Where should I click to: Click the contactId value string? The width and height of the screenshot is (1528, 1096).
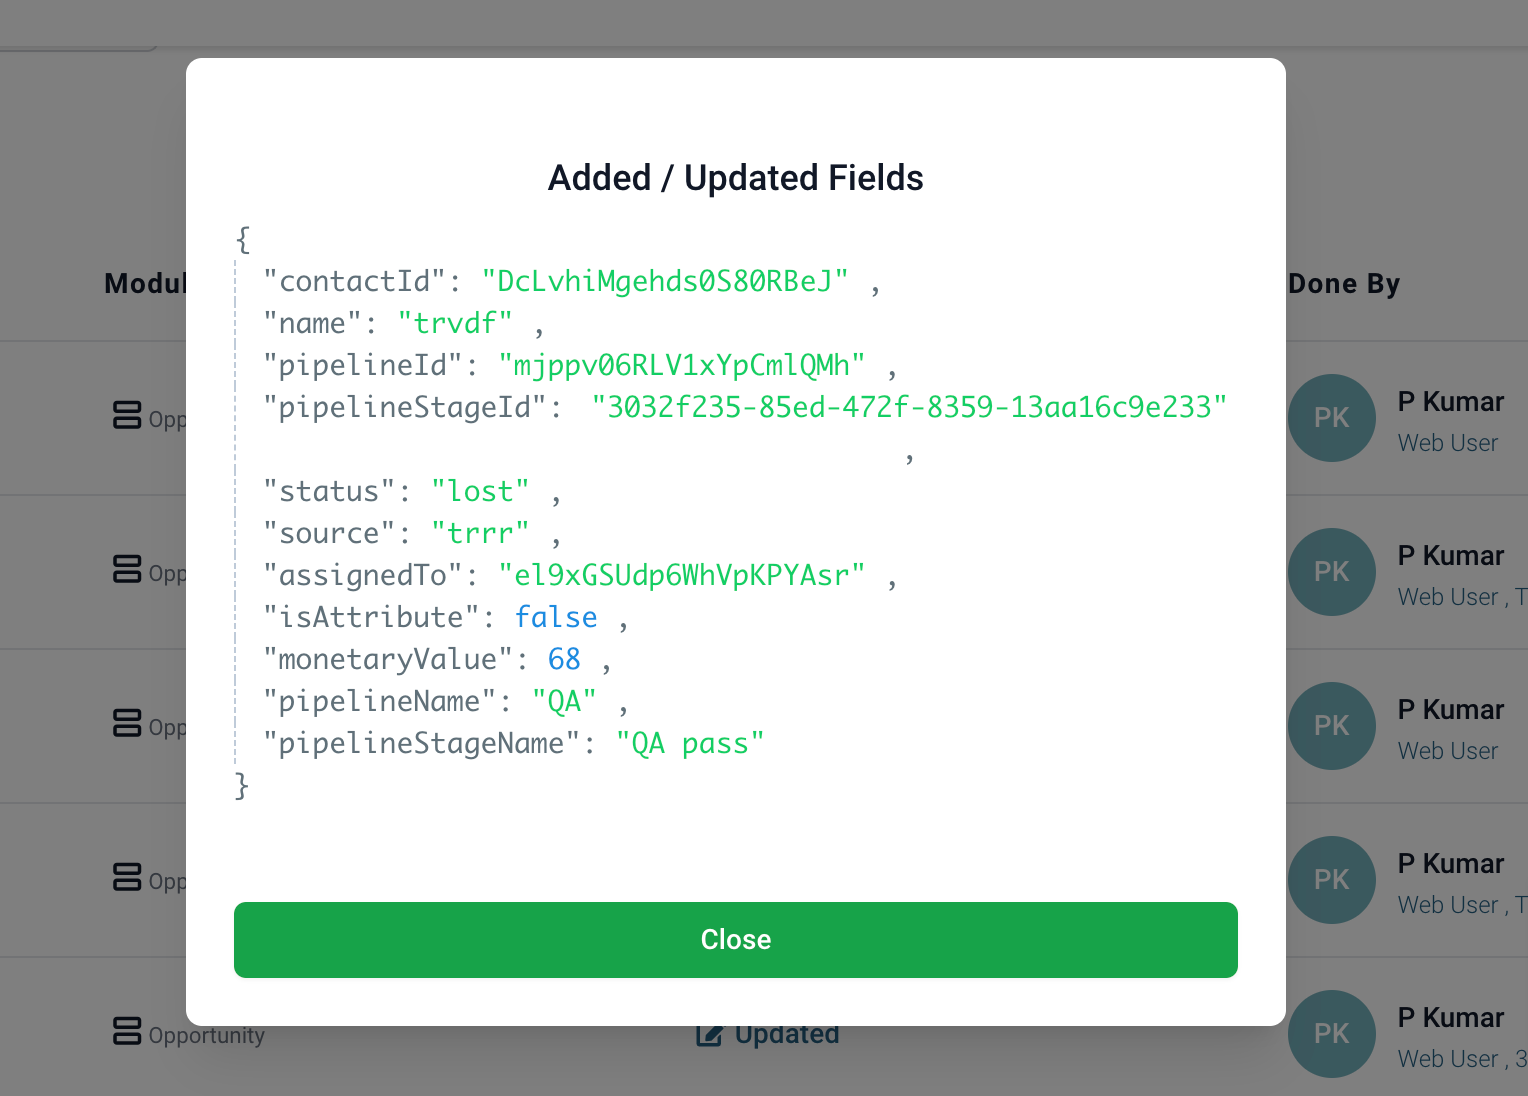665,281
